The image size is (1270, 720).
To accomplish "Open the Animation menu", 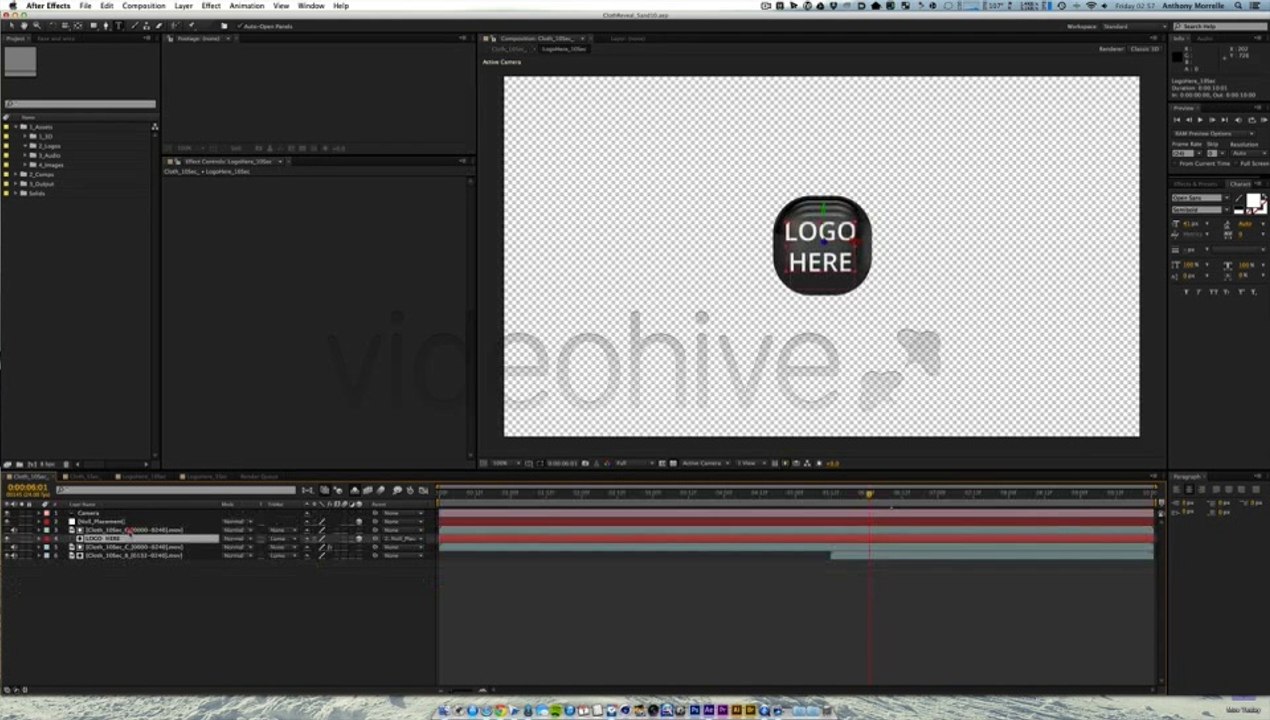I will click(246, 6).
